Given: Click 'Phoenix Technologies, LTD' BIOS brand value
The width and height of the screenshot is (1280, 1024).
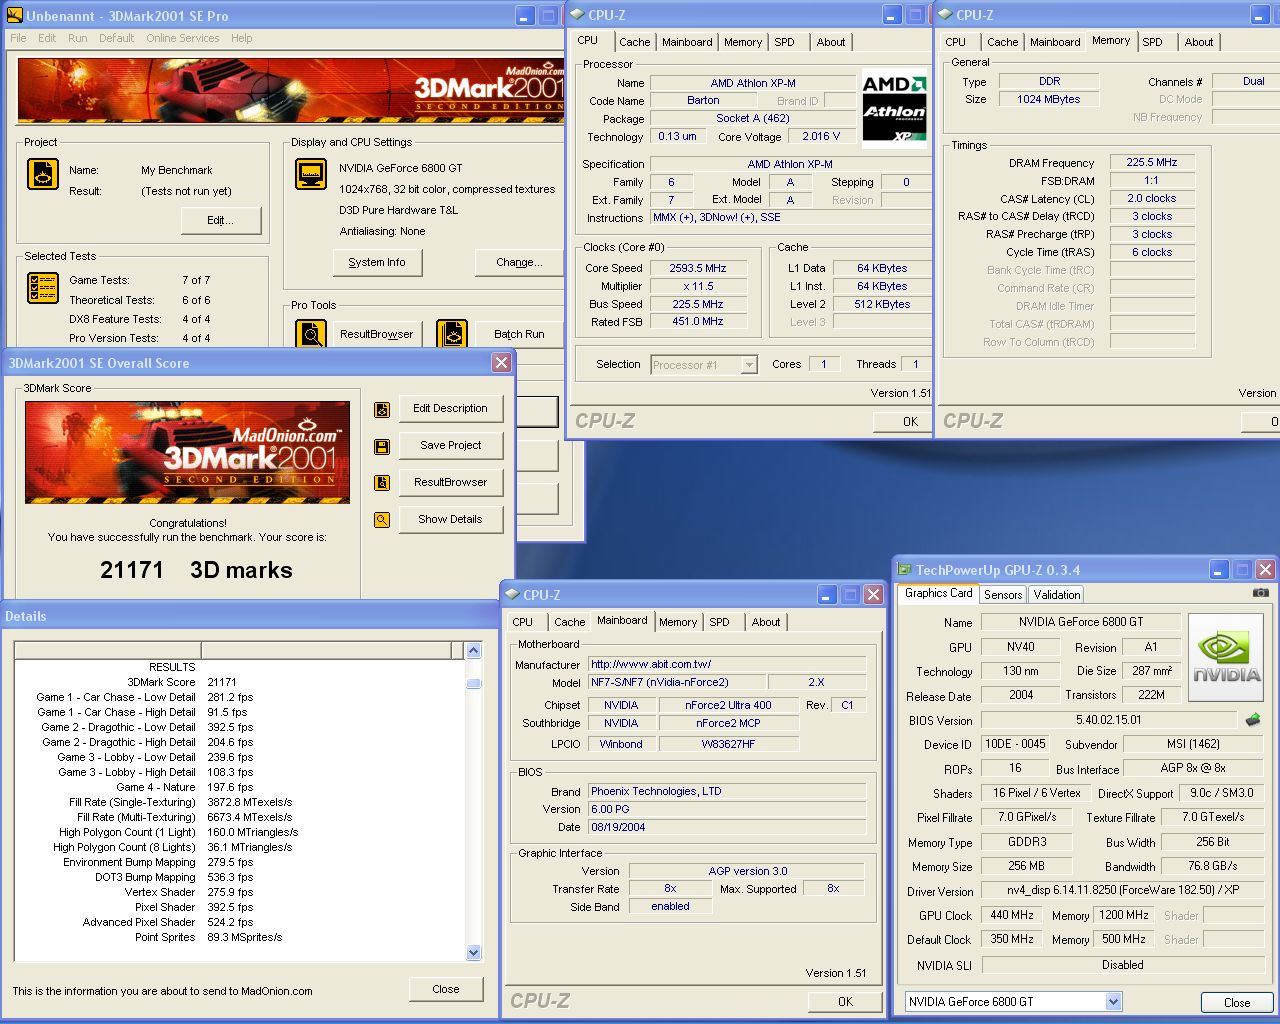Looking at the screenshot, I should (656, 791).
